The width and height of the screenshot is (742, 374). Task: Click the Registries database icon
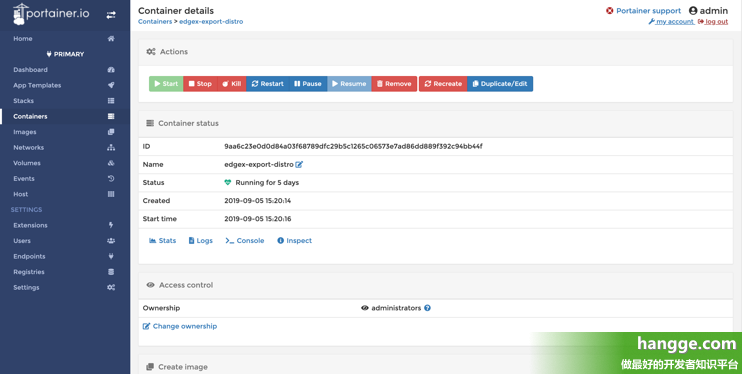(x=111, y=272)
